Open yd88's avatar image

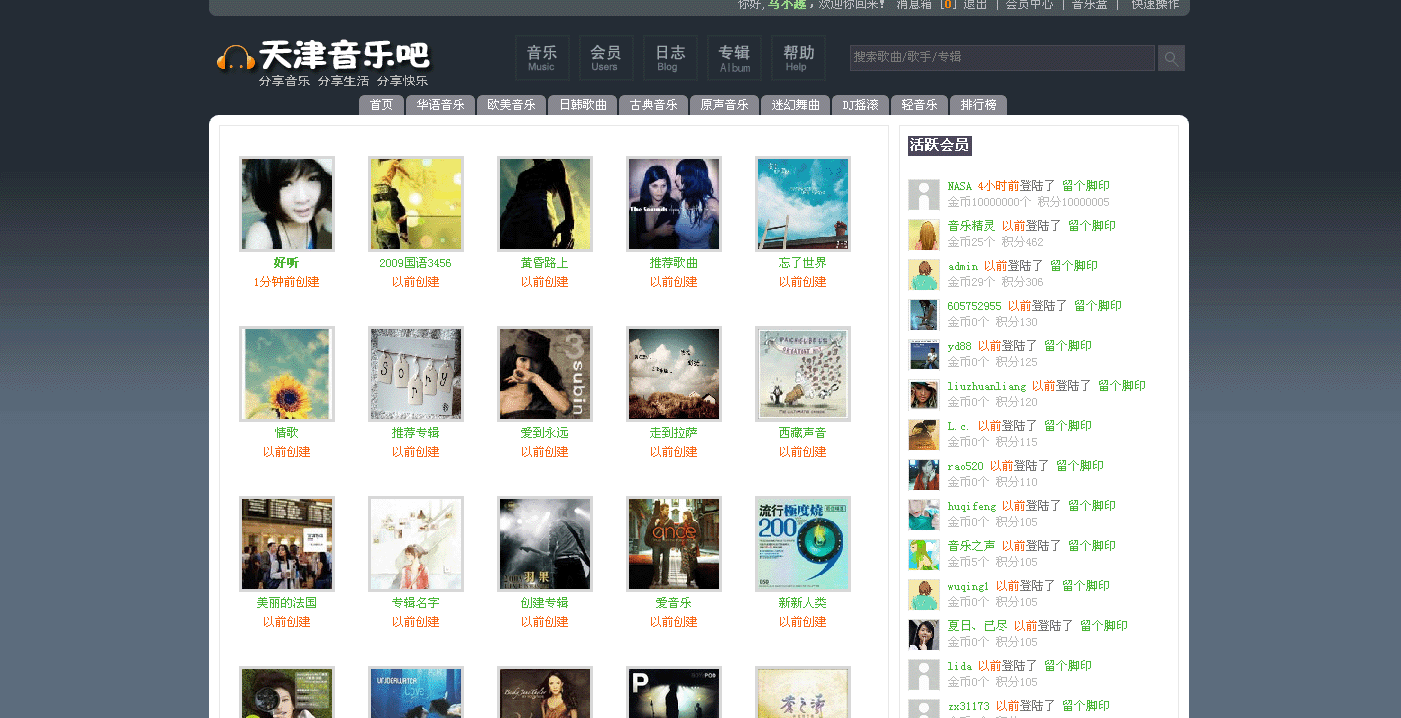pyautogui.click(x=924, y=354)
